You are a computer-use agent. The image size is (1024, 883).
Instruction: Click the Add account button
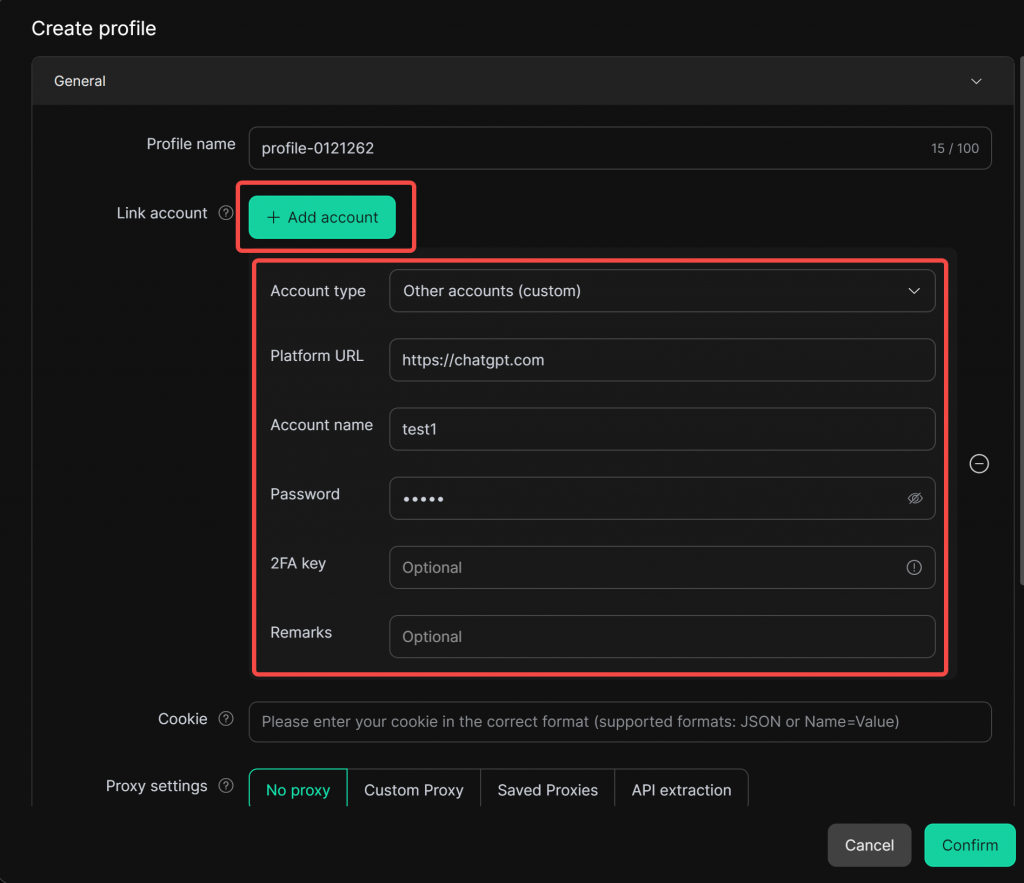(322, 217)
